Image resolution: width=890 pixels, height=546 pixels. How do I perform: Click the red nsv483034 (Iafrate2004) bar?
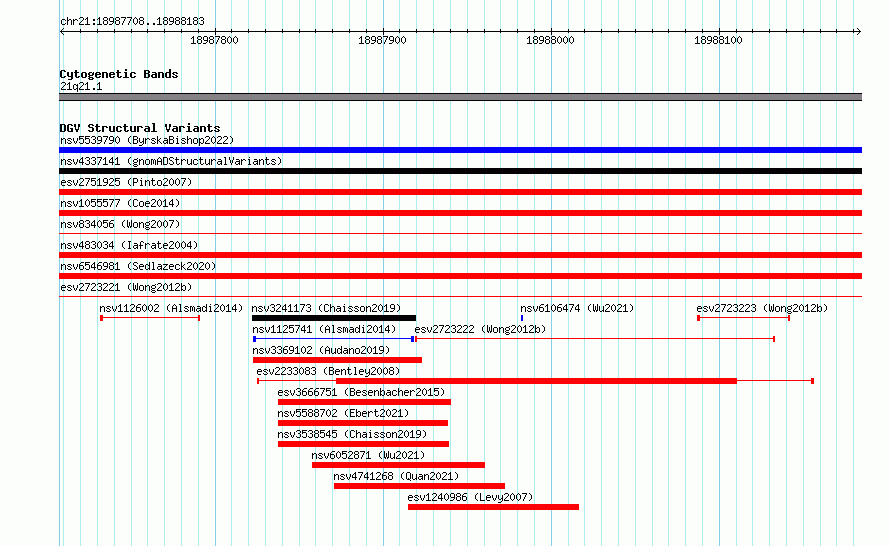click(x=460, y=255)
